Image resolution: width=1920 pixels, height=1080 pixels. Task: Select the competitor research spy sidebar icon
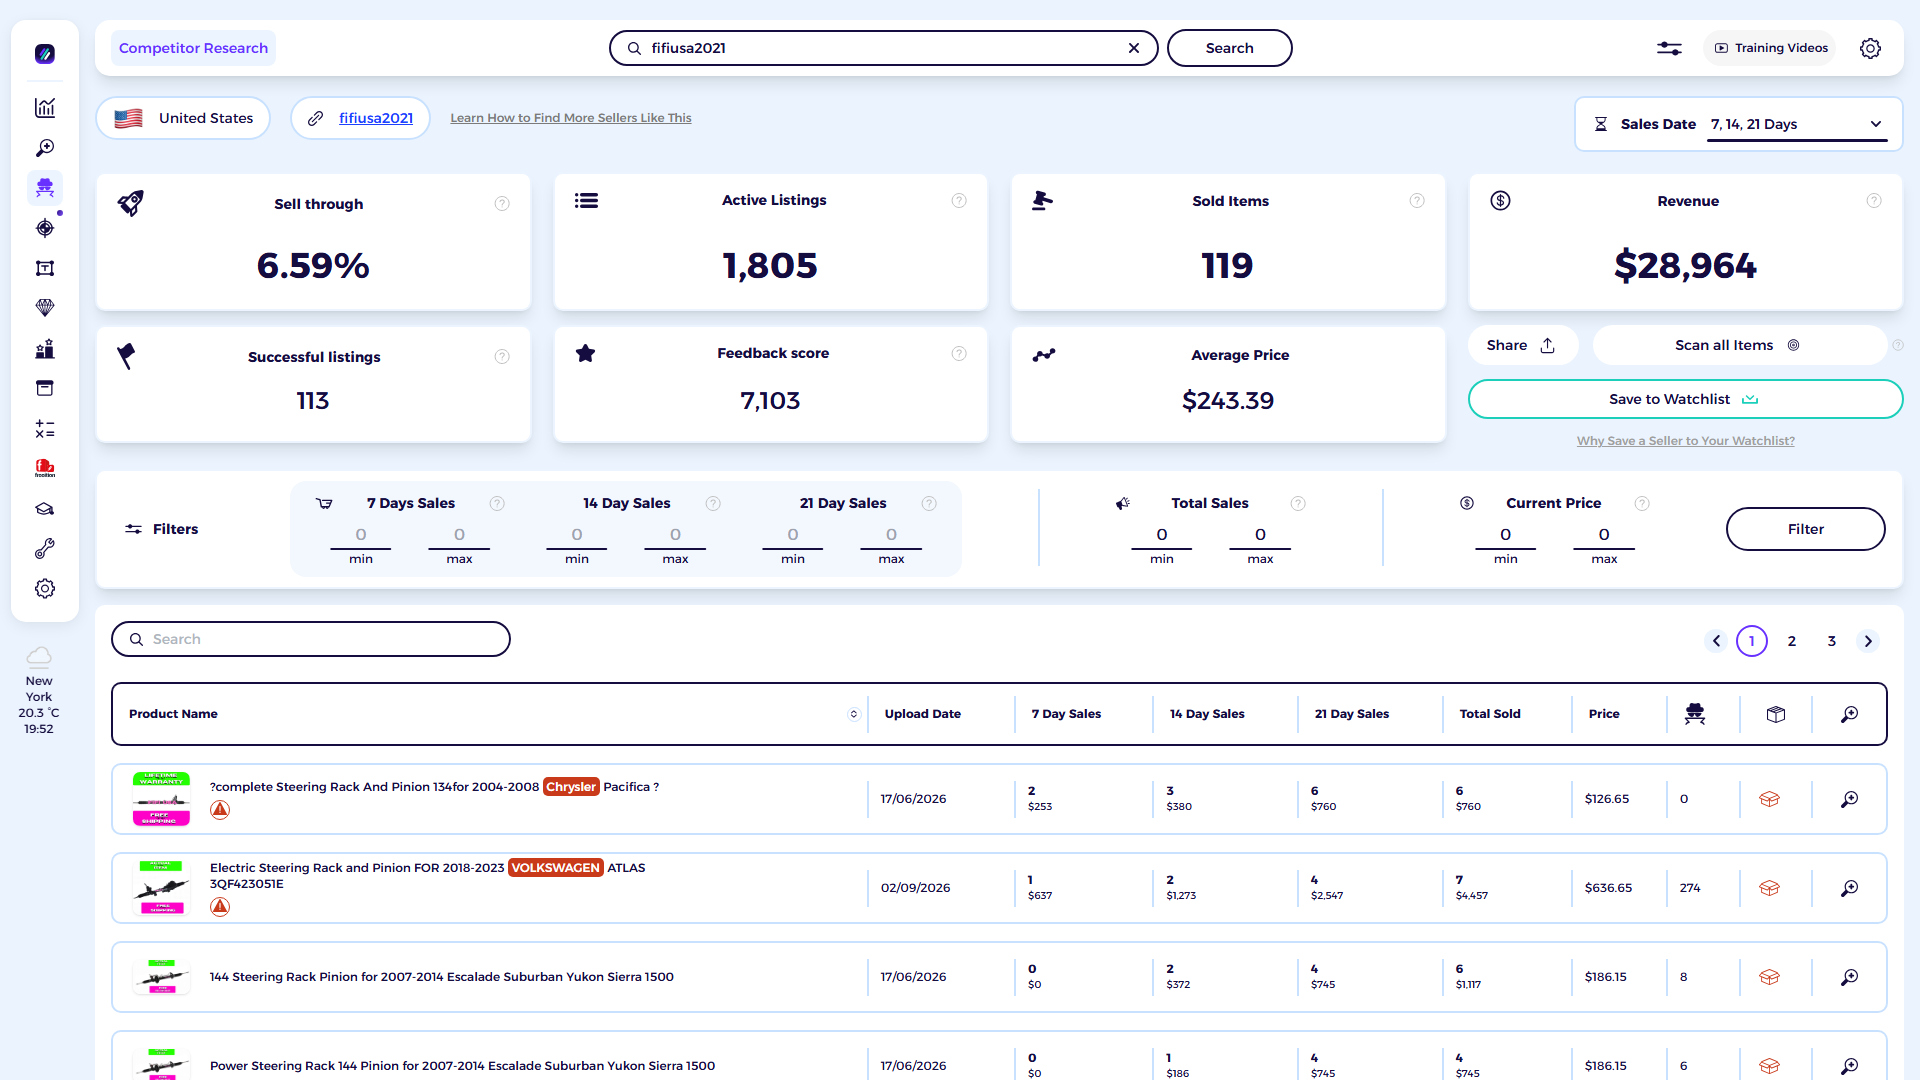(45, 188)
